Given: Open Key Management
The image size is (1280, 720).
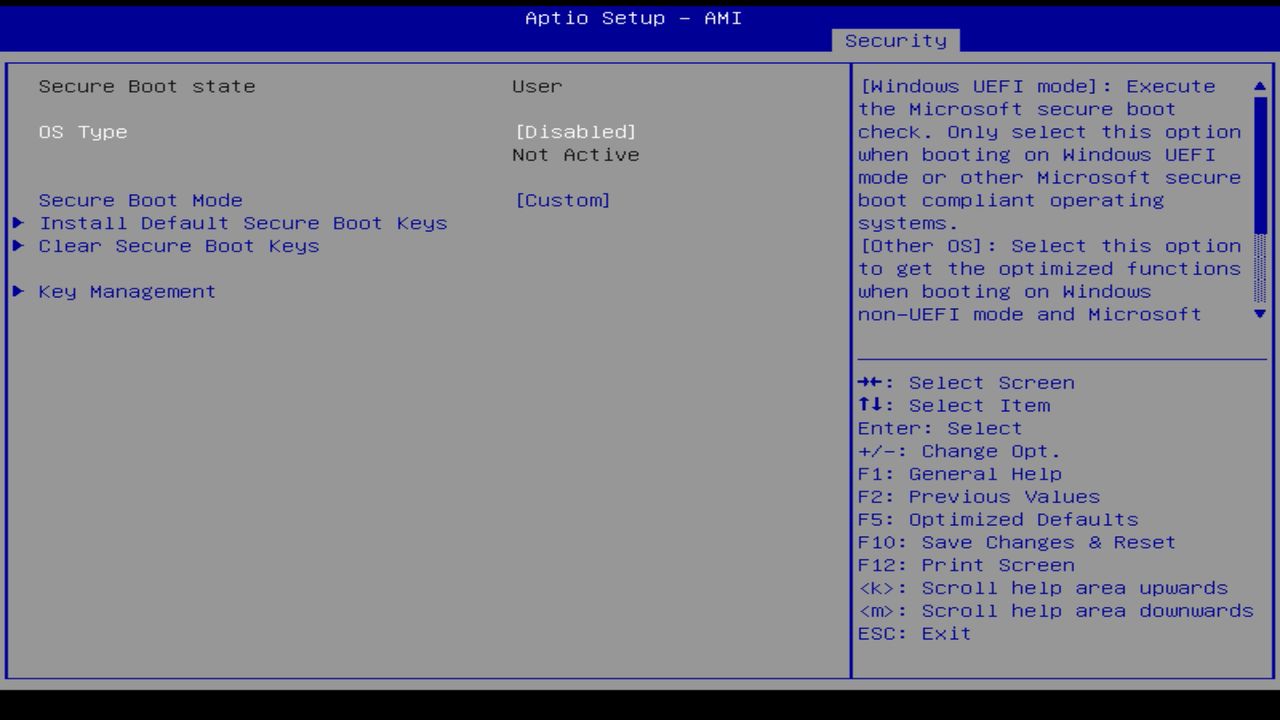Looking at the screenshot, I should [126, 291].
